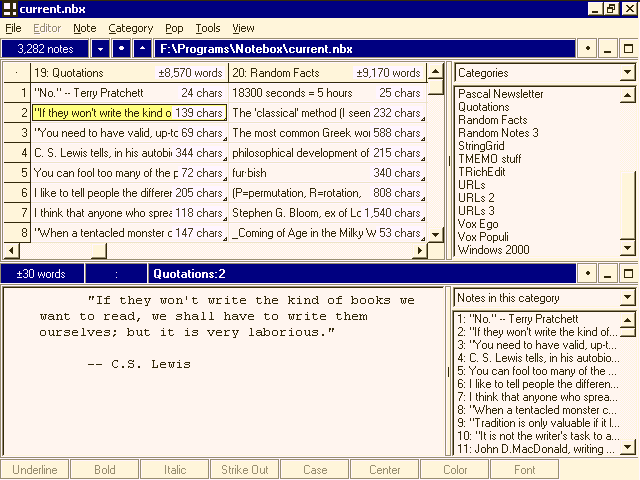Select 'URLs 2' category
The height and width of the screenshot is (480, 640).
point(476,198)
